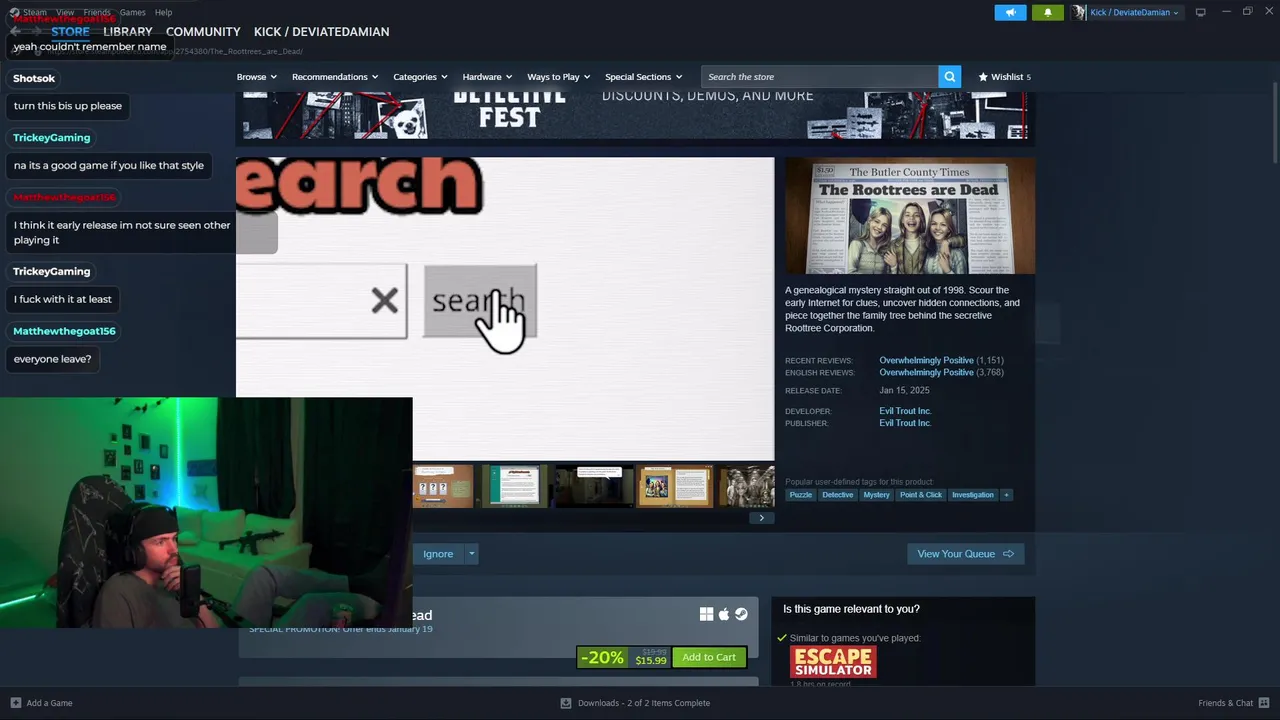Select the dark room speech-bubble thumbnail
Viewport: 1280px width, 720px height.
coord(595,487)
